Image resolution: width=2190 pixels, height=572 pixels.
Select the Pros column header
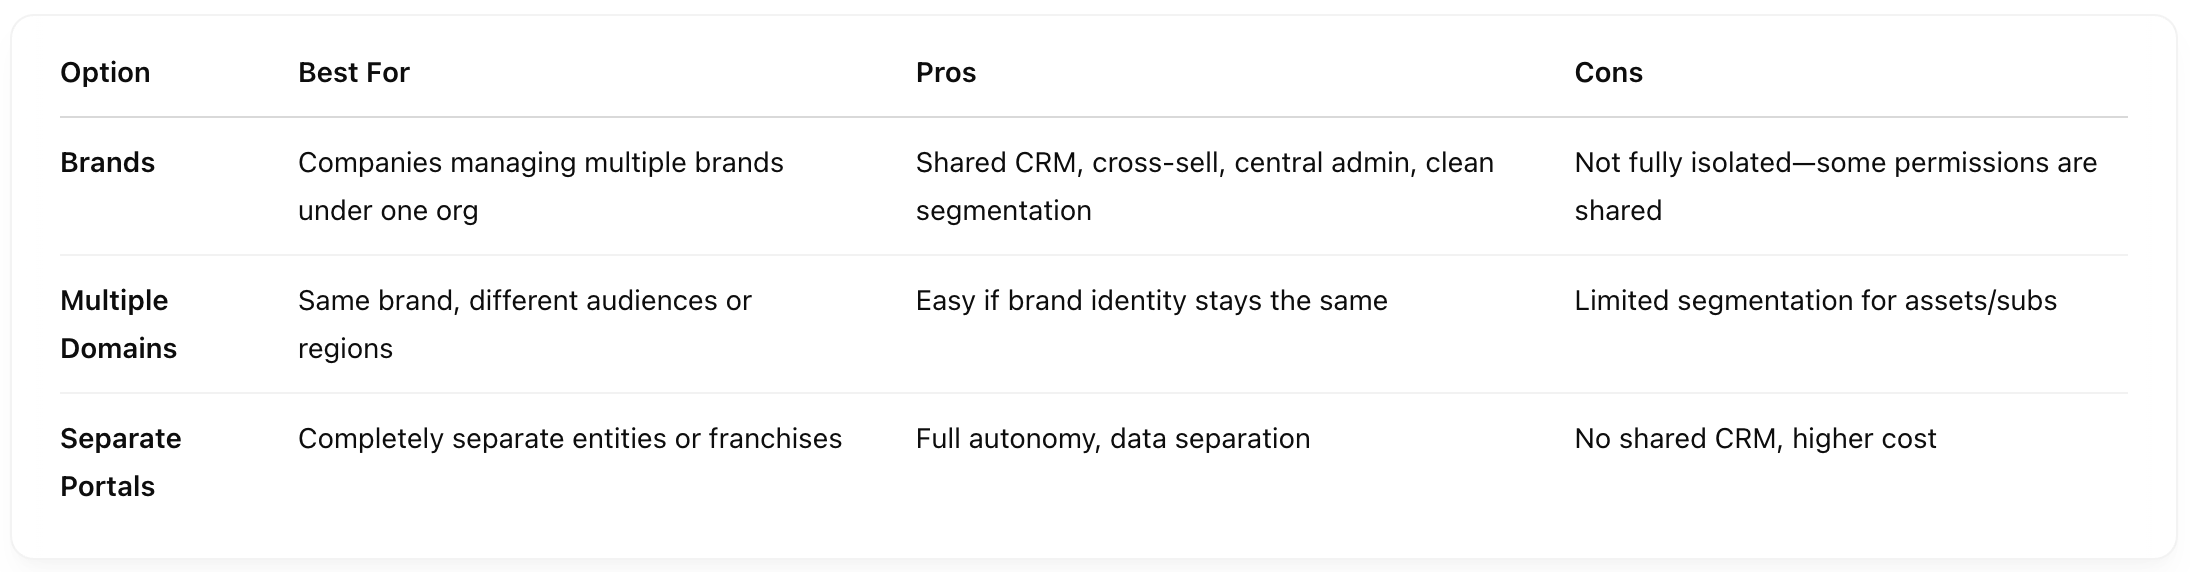click(x=946, y=72)
